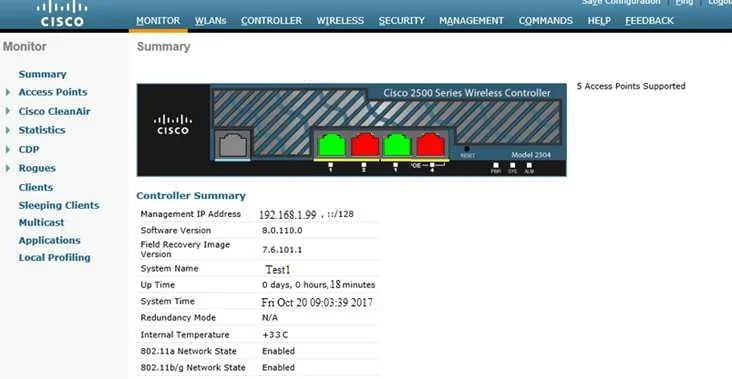Open the MANAGEMENT tab
The width and height of the screenshot is (732, 379).
click(471, 21)
